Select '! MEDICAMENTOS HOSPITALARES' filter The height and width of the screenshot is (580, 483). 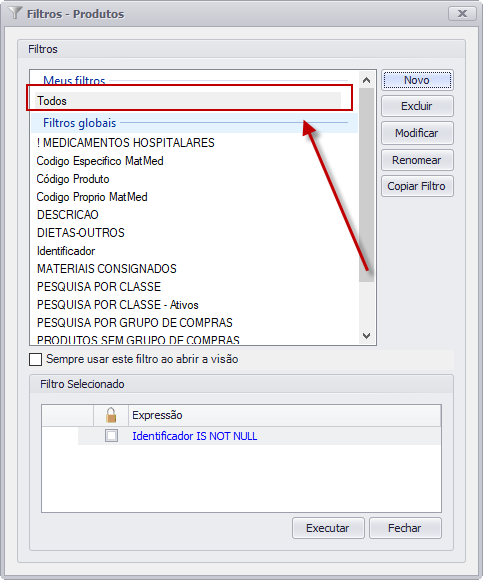pyautogui.click(x=126, y=143)
